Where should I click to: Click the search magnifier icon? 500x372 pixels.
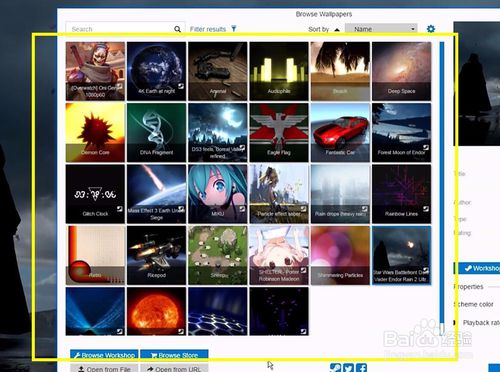coord(177,29)
